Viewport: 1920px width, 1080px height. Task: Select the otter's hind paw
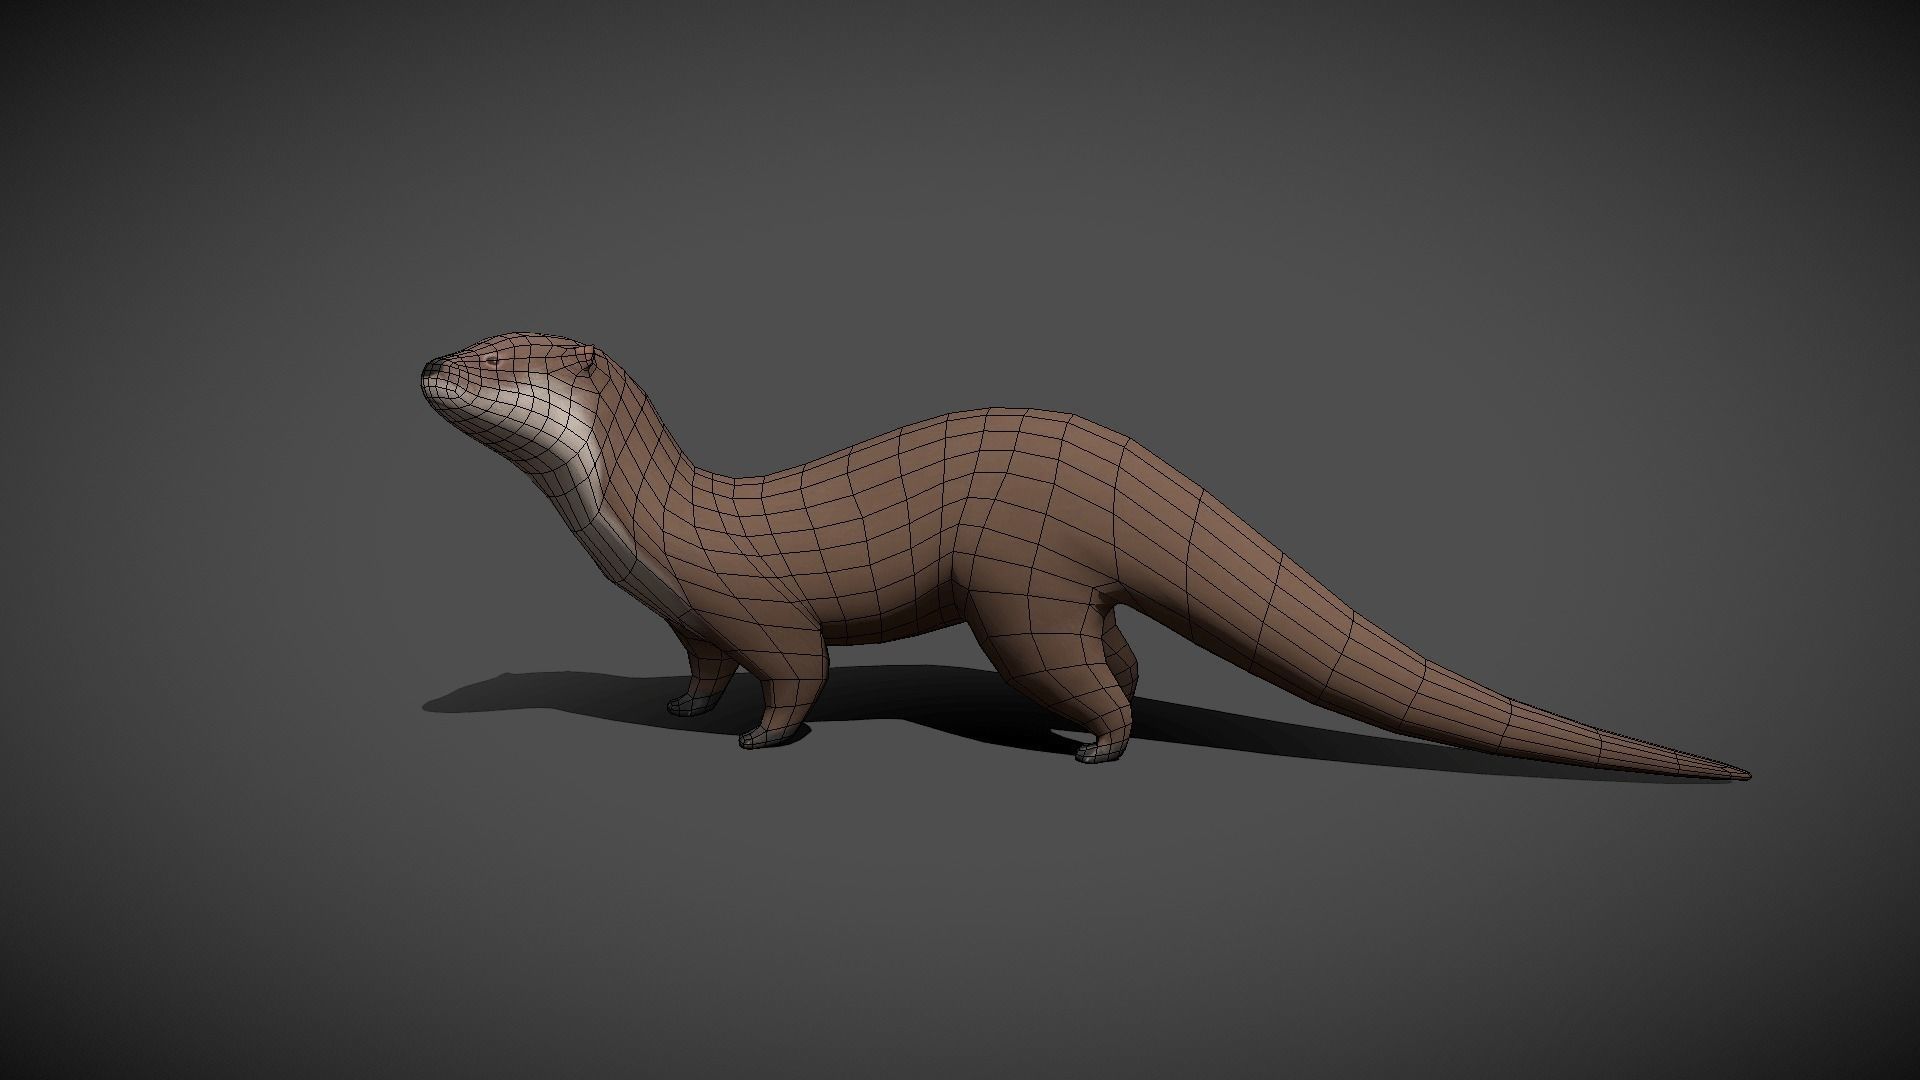click(1098, 750)
